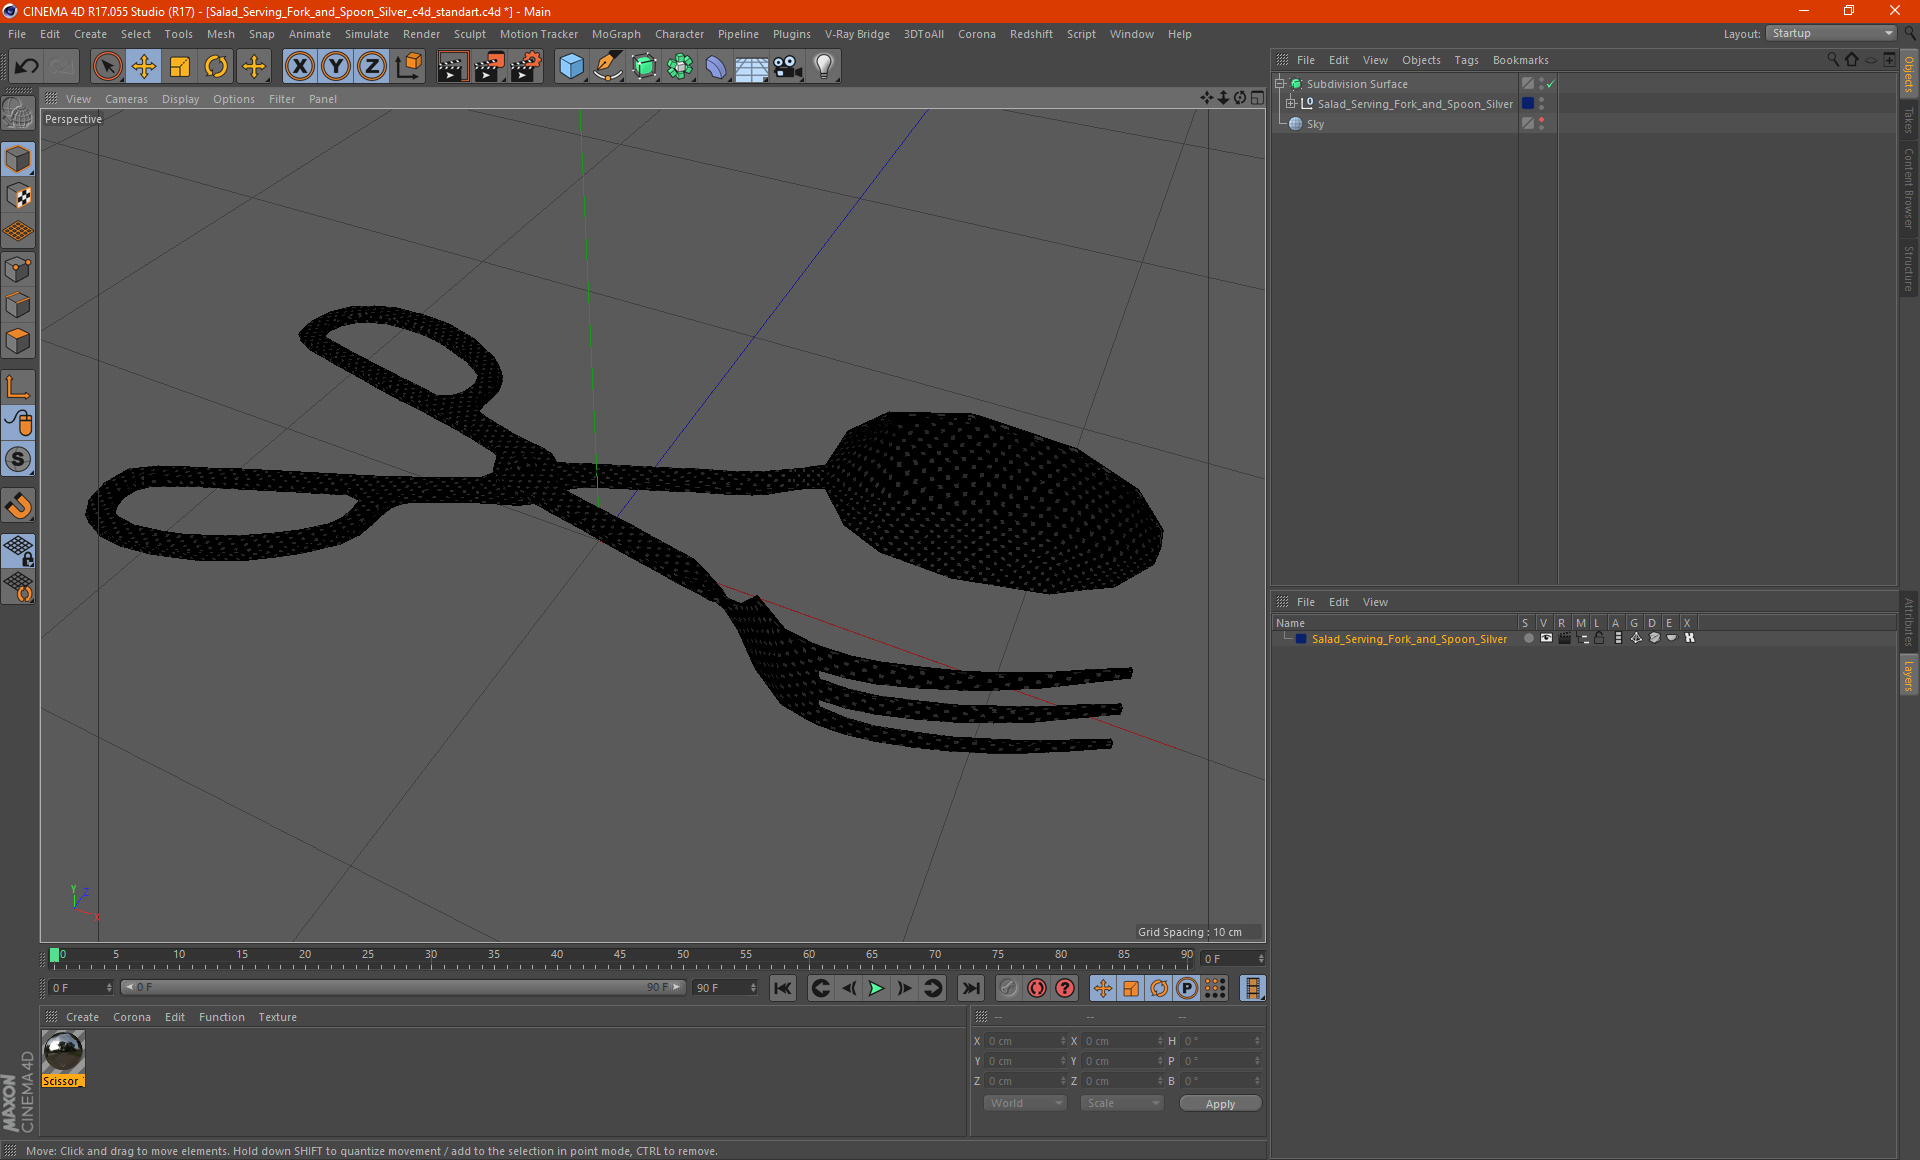Add a Light object

[824, 67]
